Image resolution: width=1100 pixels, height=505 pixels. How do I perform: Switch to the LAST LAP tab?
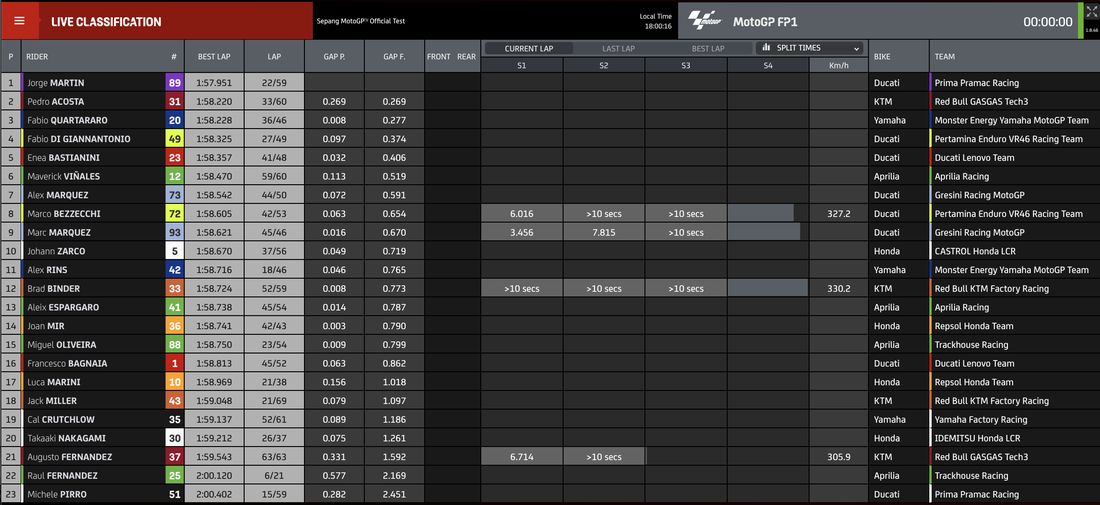coord(618,48)
